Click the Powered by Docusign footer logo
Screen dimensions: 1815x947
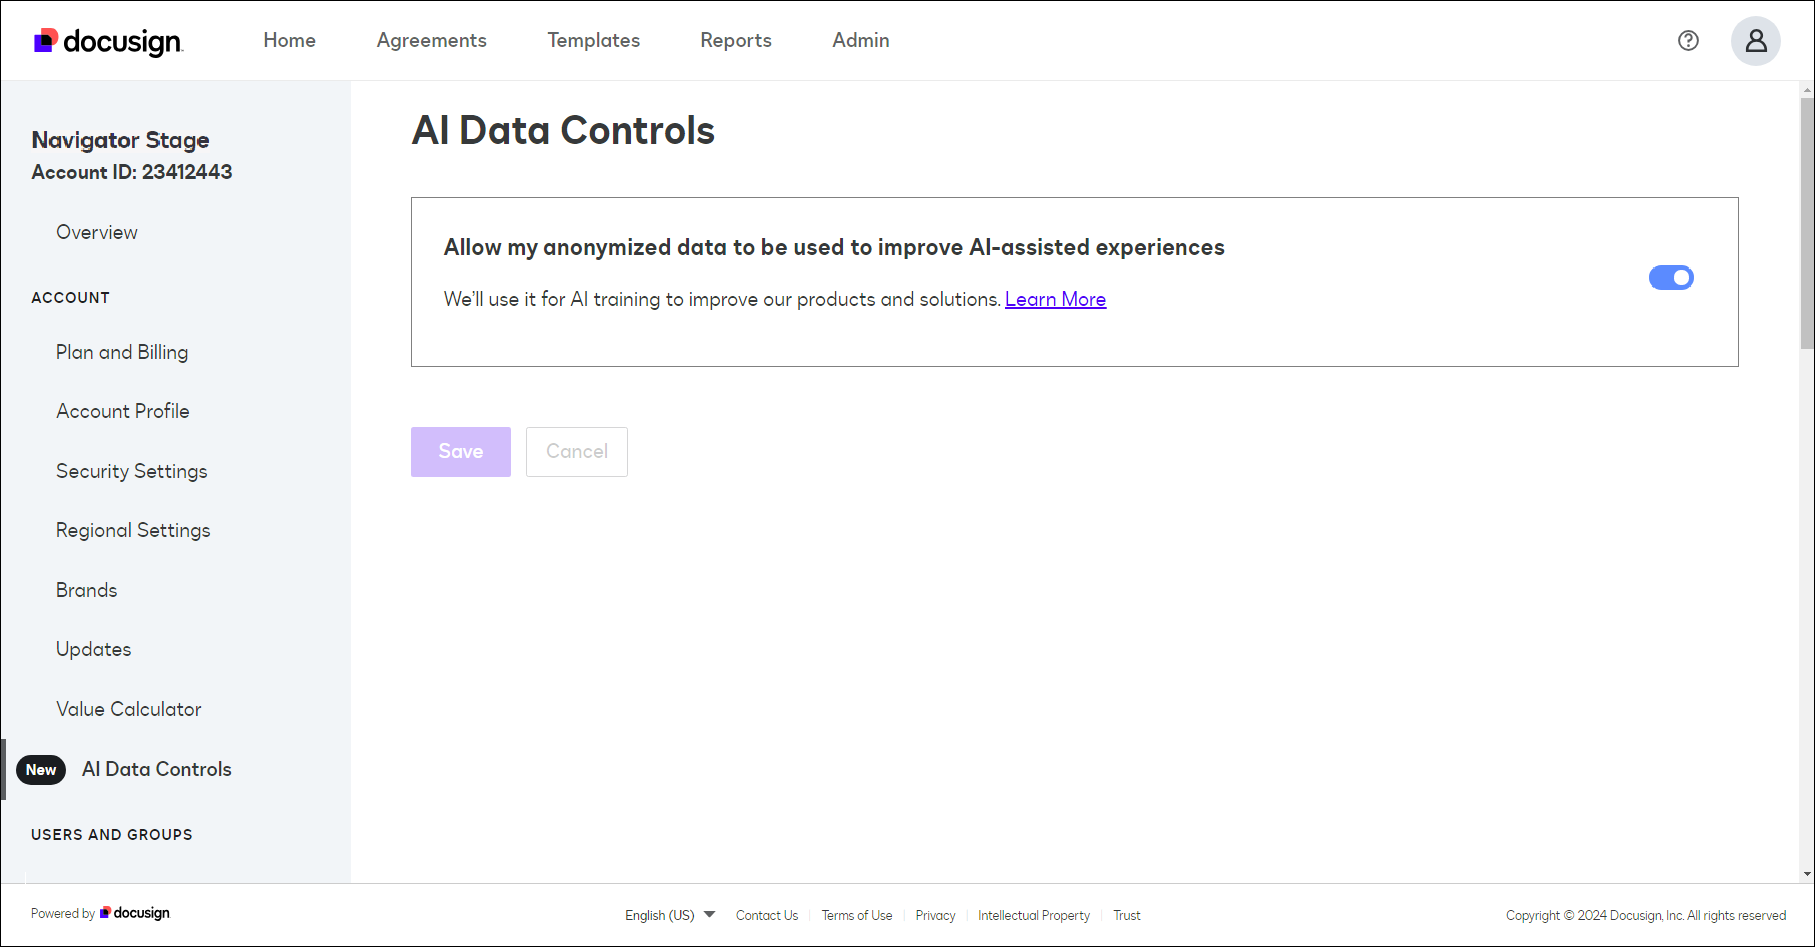click(x=100, y=912)
